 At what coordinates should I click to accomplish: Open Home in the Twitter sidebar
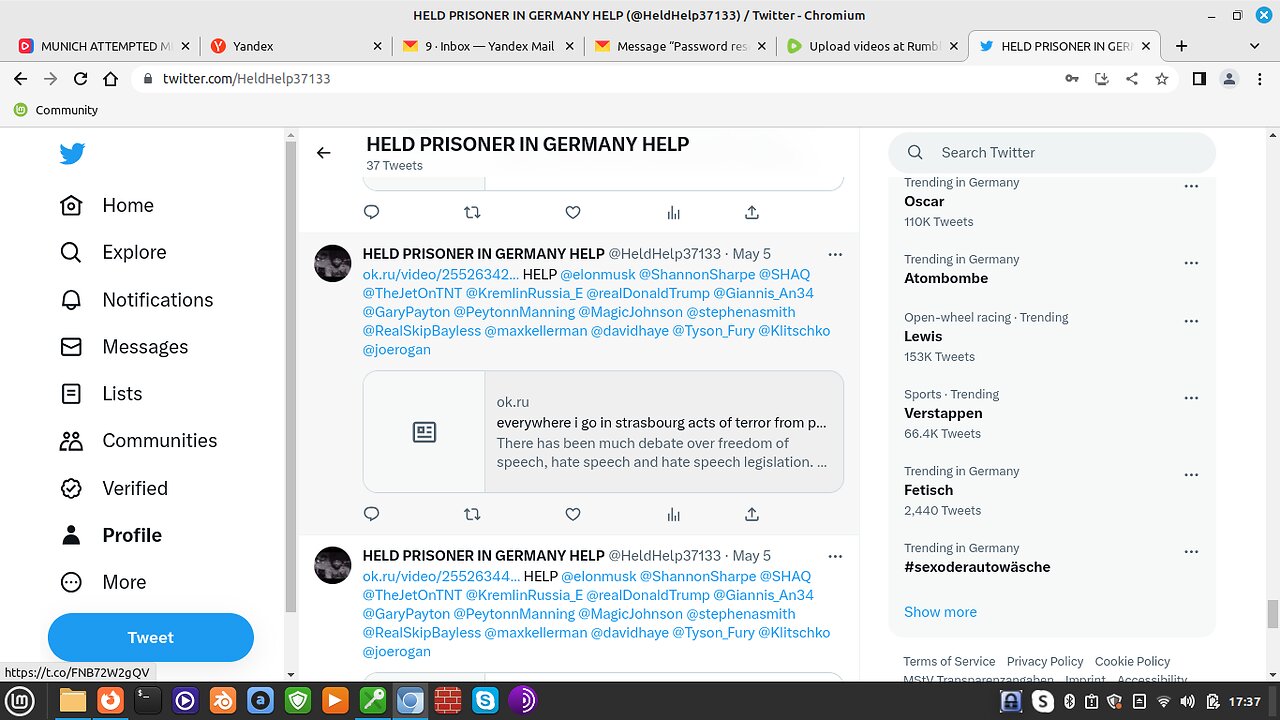pos(107,205)
